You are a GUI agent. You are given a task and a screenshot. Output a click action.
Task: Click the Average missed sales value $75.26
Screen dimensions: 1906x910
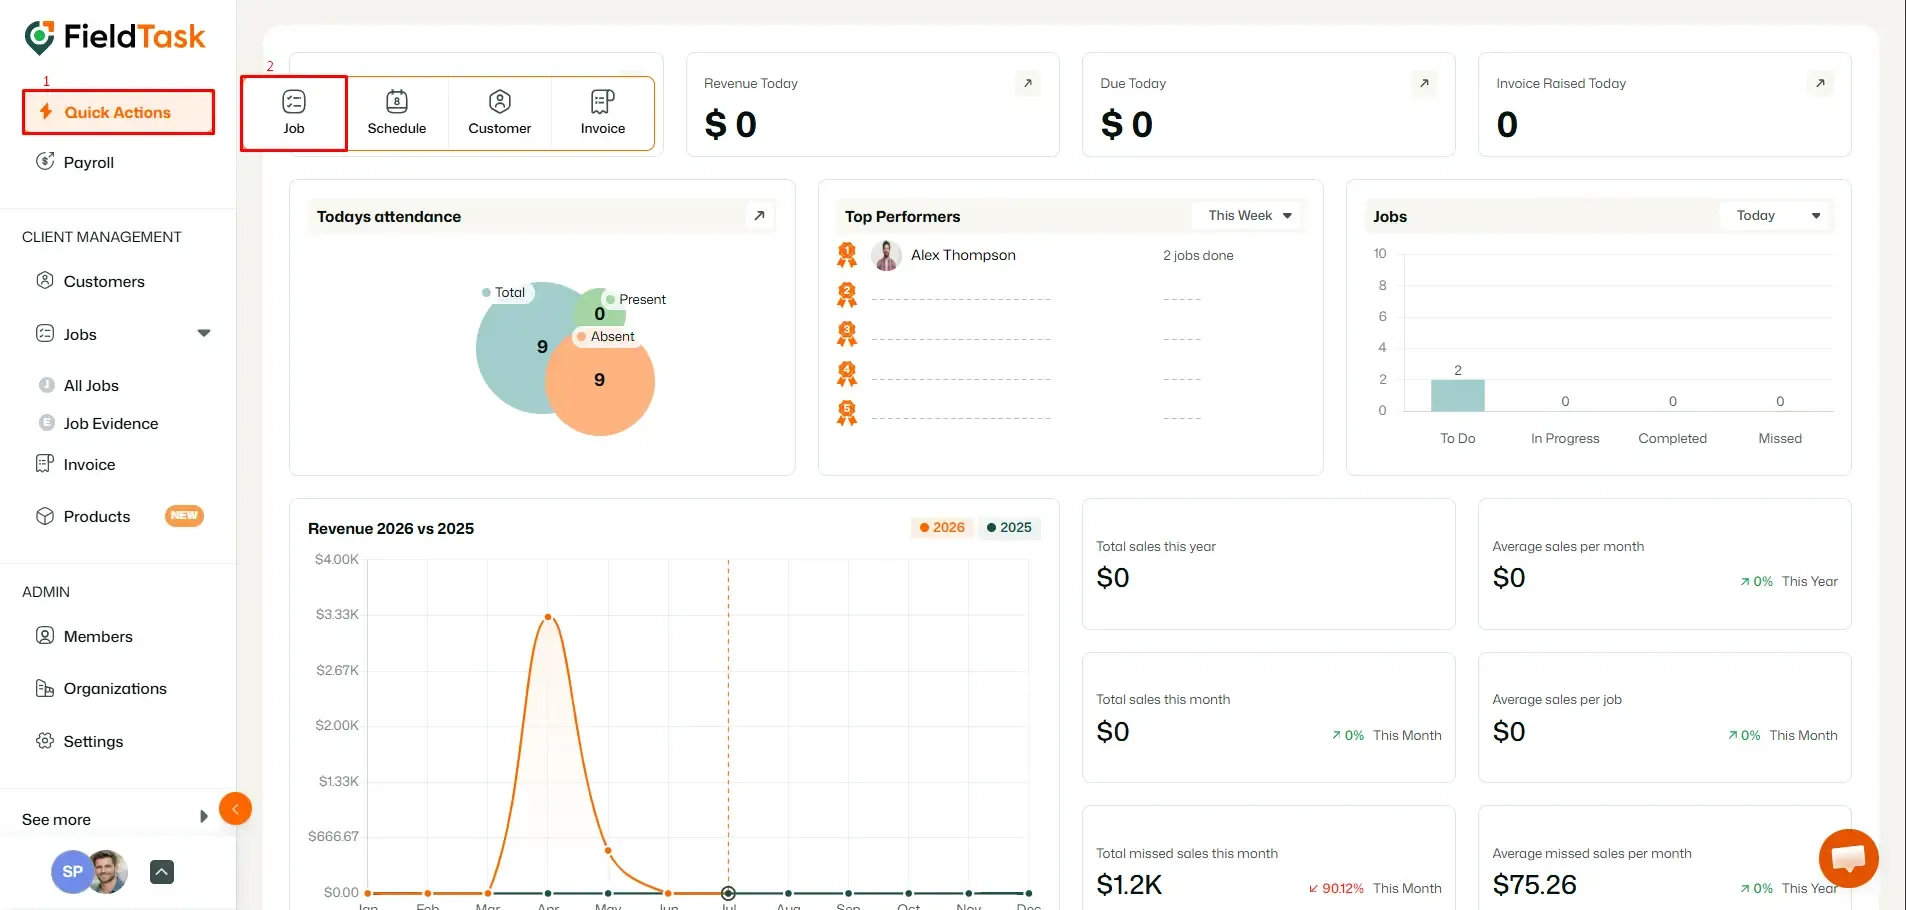1534,885
